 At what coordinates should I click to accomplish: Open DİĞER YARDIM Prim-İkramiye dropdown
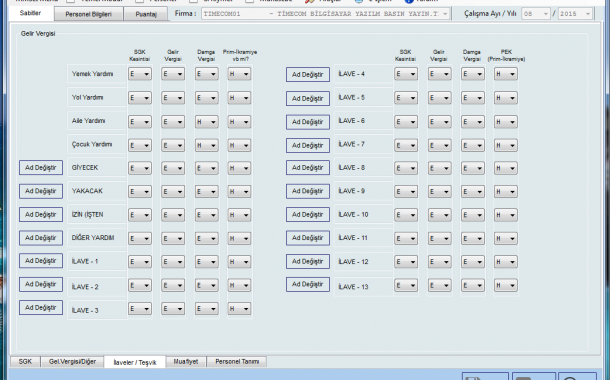pyautogui.click(x=239, y=238)
